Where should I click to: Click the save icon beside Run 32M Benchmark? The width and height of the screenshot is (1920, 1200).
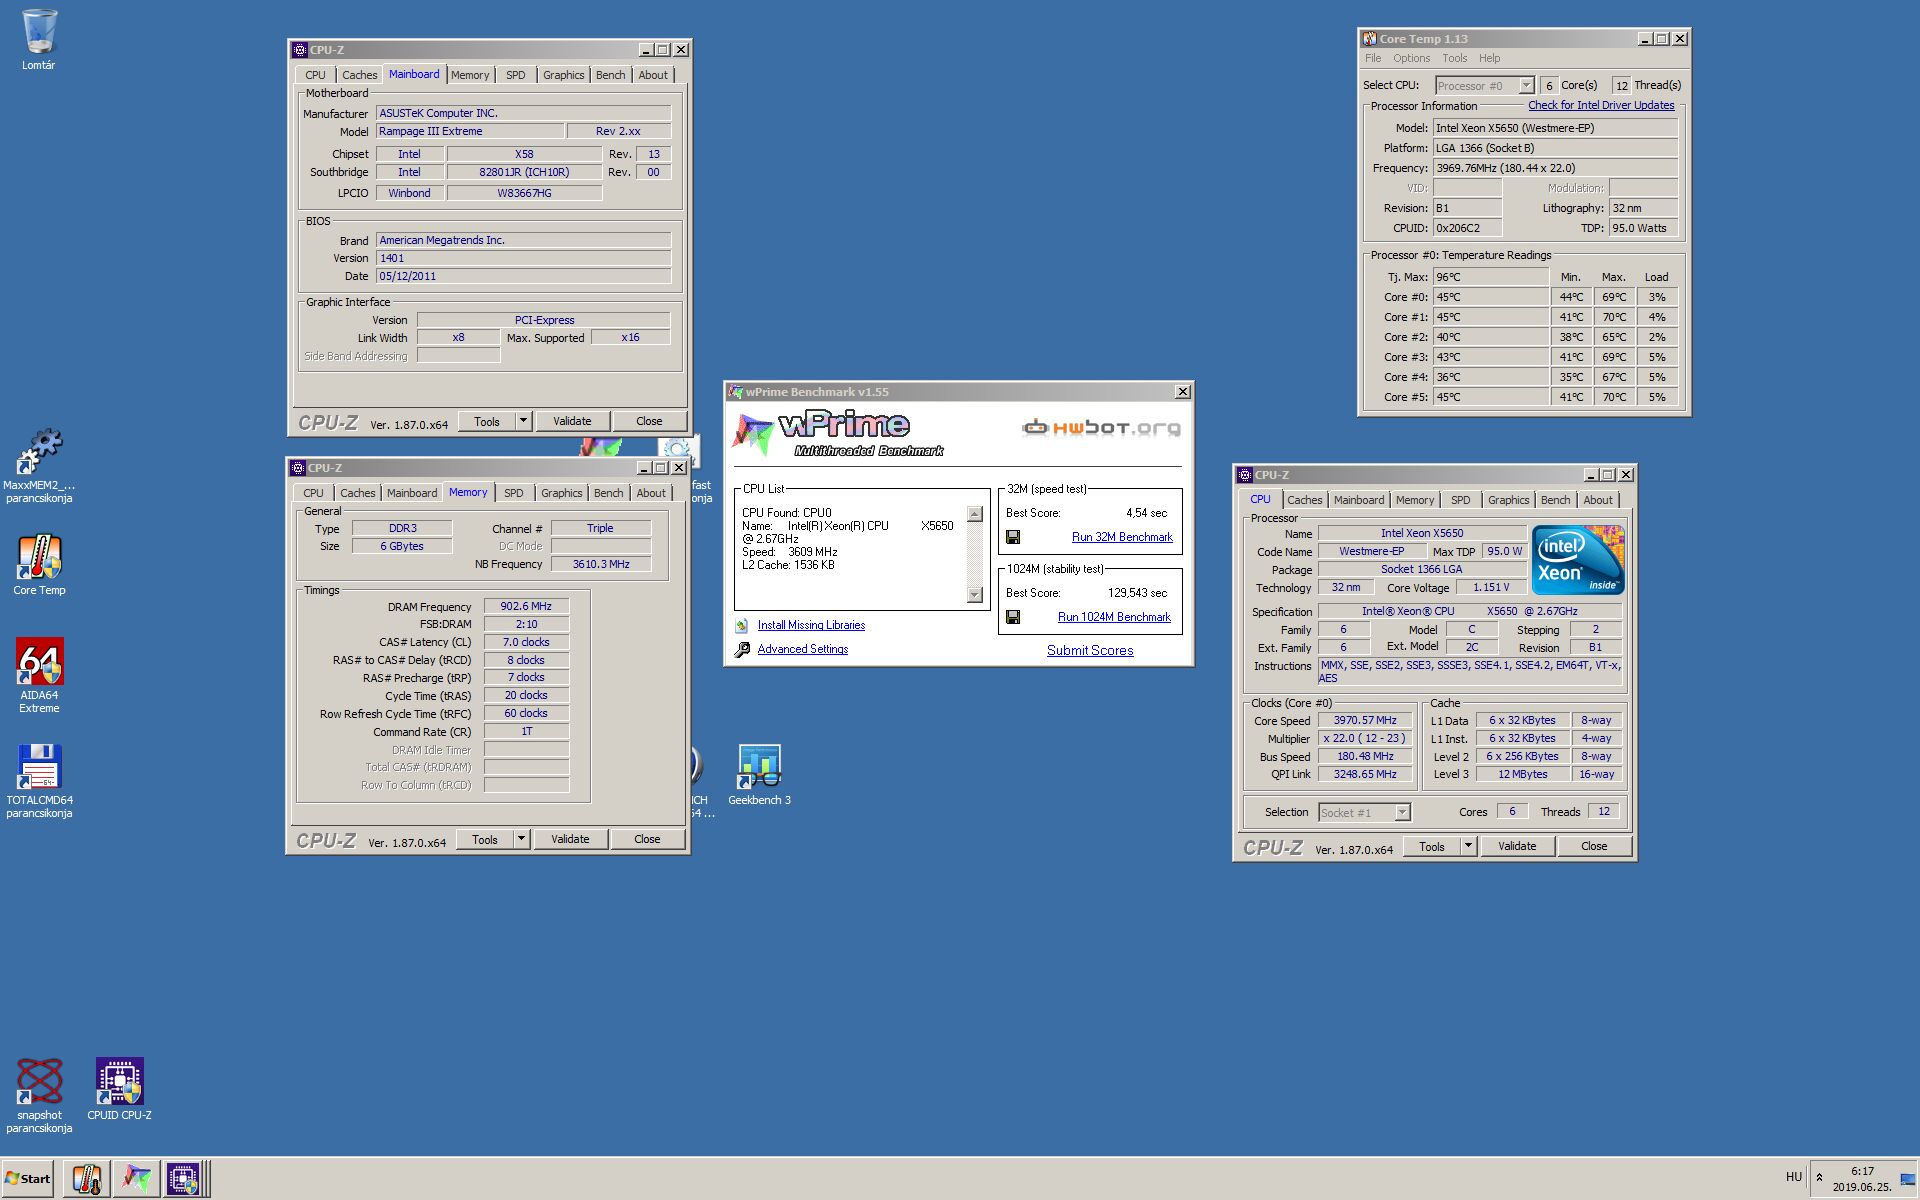point(1013,537)
